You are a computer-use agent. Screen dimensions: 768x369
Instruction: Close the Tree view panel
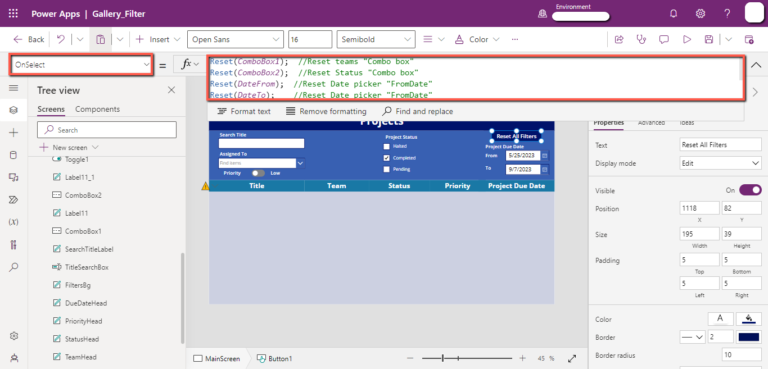click(x=171, y=90)
